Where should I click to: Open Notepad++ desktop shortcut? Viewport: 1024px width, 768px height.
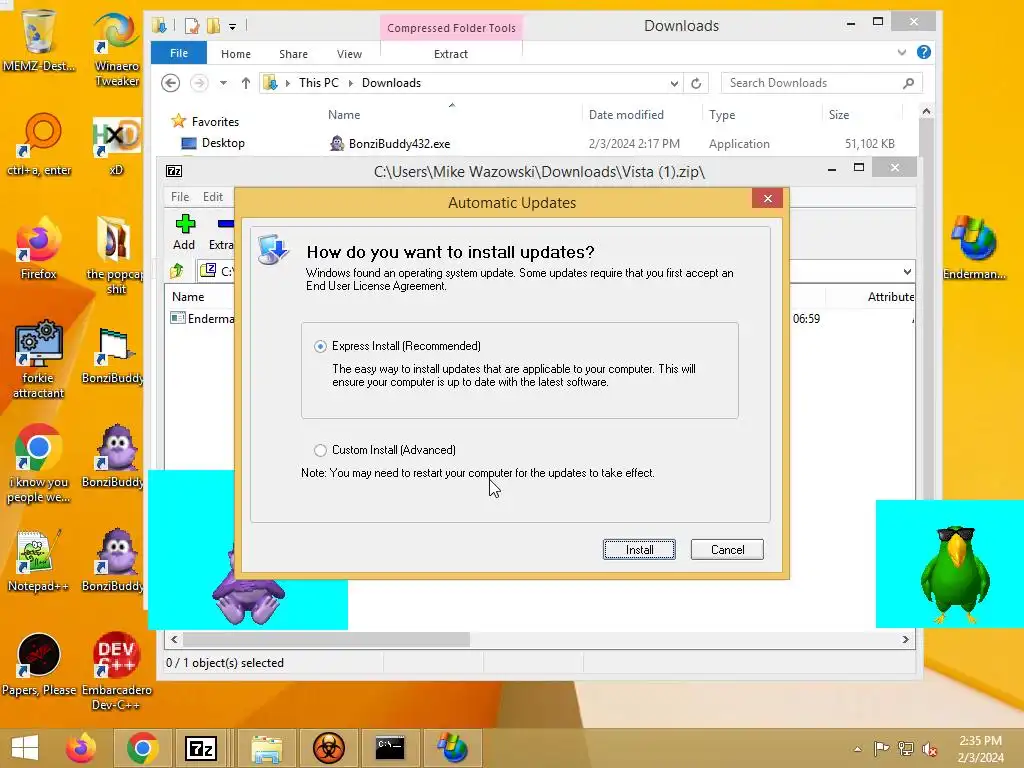tap(39, 560)
